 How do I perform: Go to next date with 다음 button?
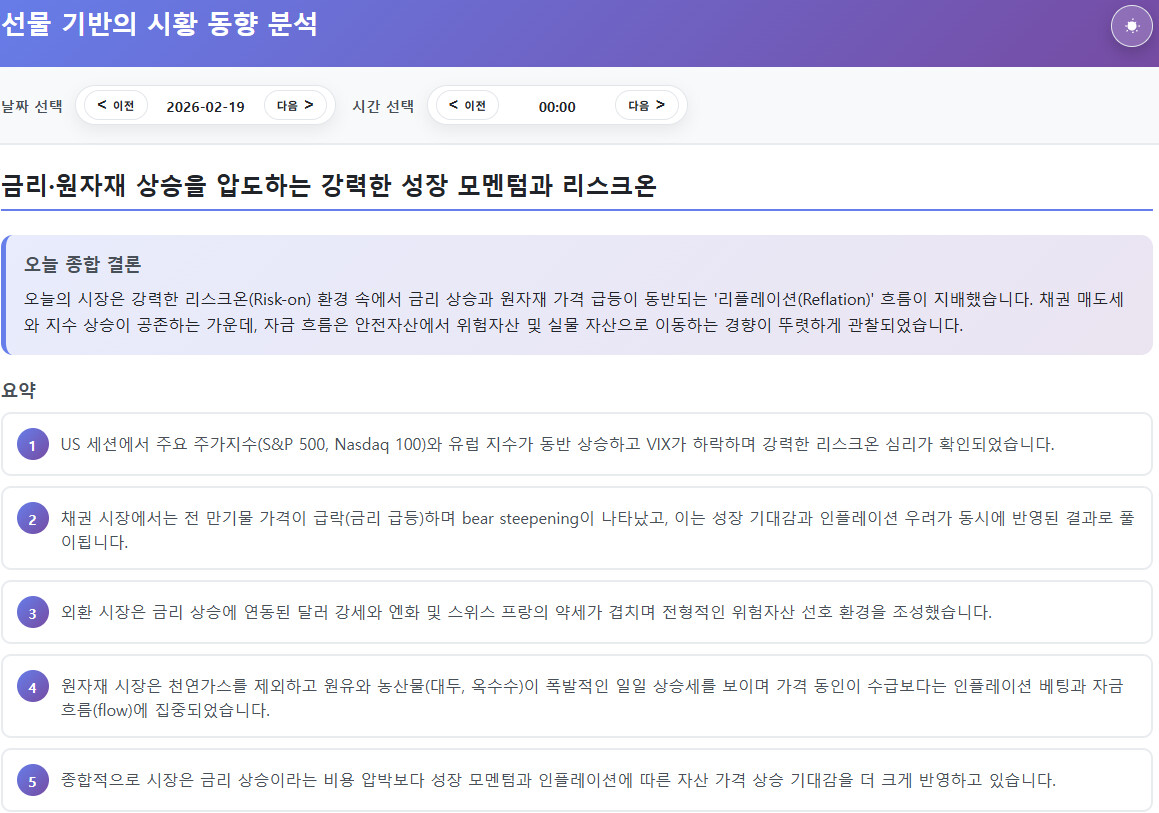tap(295, 105)
